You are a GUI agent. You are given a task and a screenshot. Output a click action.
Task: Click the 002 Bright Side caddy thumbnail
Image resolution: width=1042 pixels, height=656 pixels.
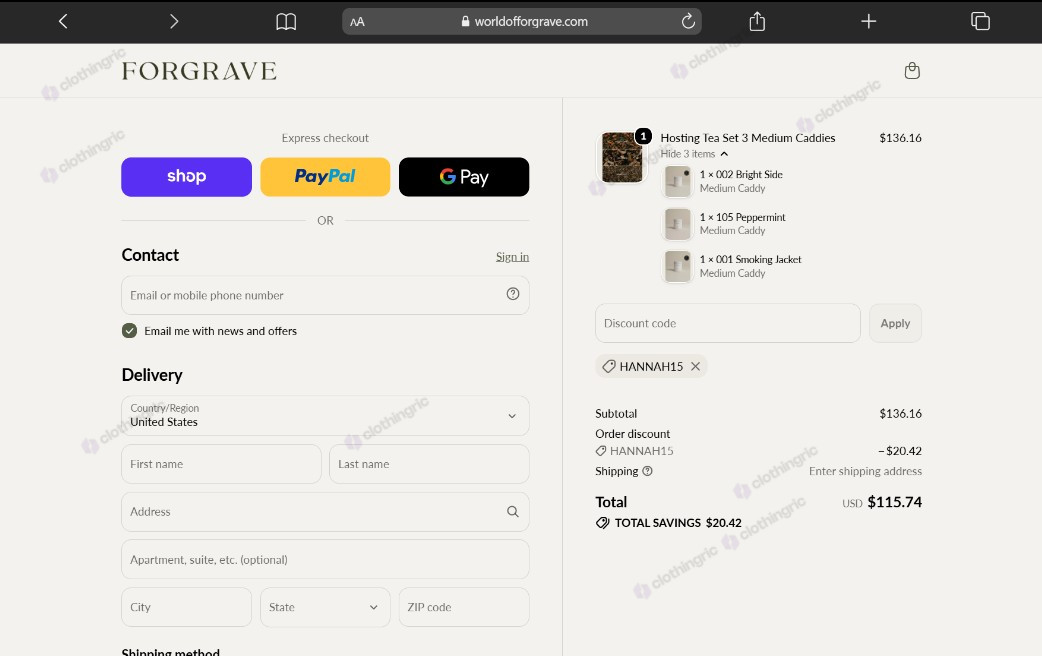[x=678, y=181]
